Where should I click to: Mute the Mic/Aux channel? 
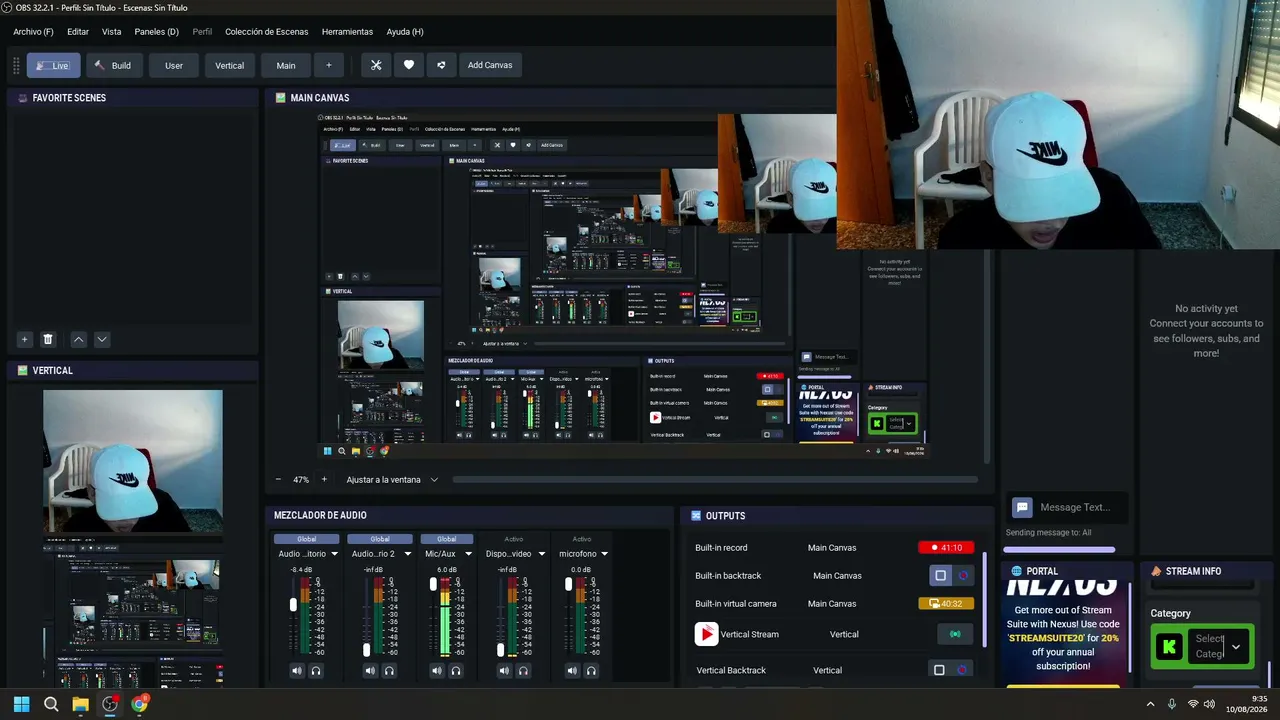pos(437,671)
